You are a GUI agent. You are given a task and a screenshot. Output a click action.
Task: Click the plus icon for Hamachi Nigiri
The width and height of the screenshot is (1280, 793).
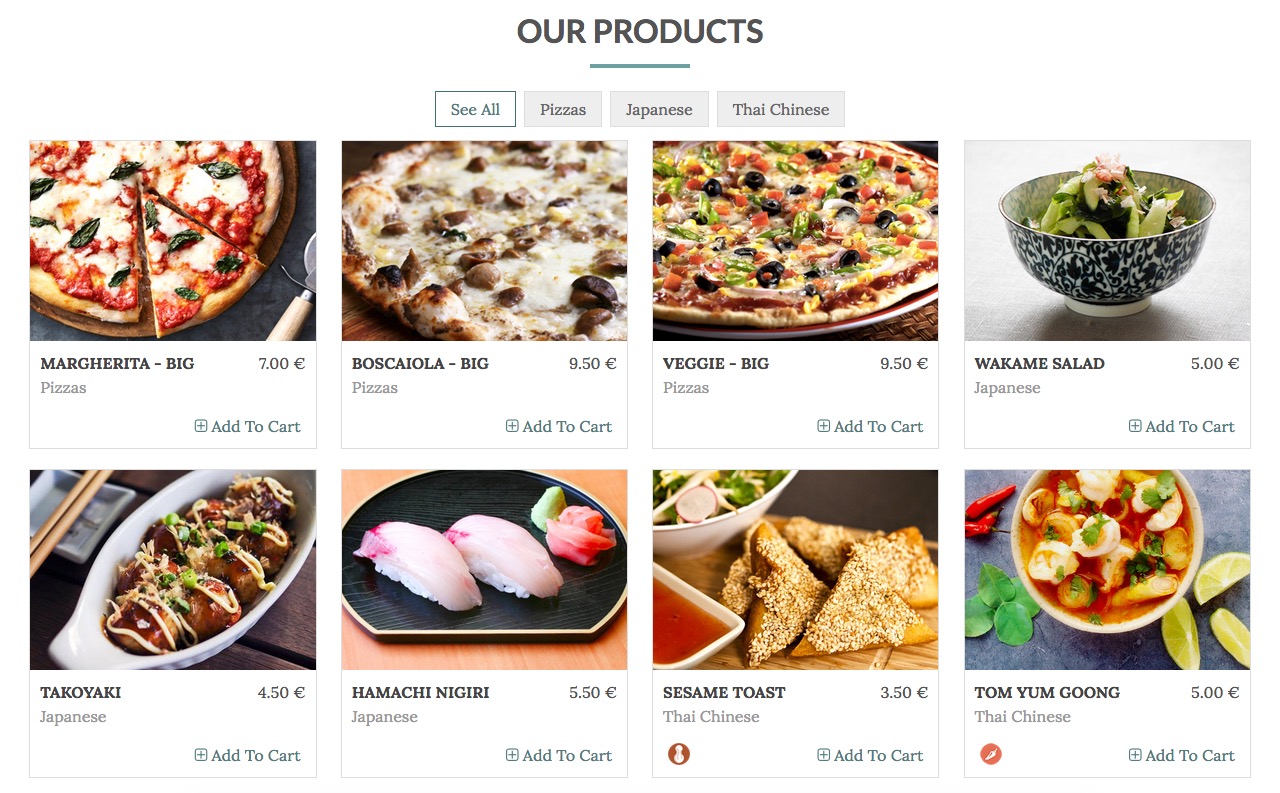tap(512, 755)
